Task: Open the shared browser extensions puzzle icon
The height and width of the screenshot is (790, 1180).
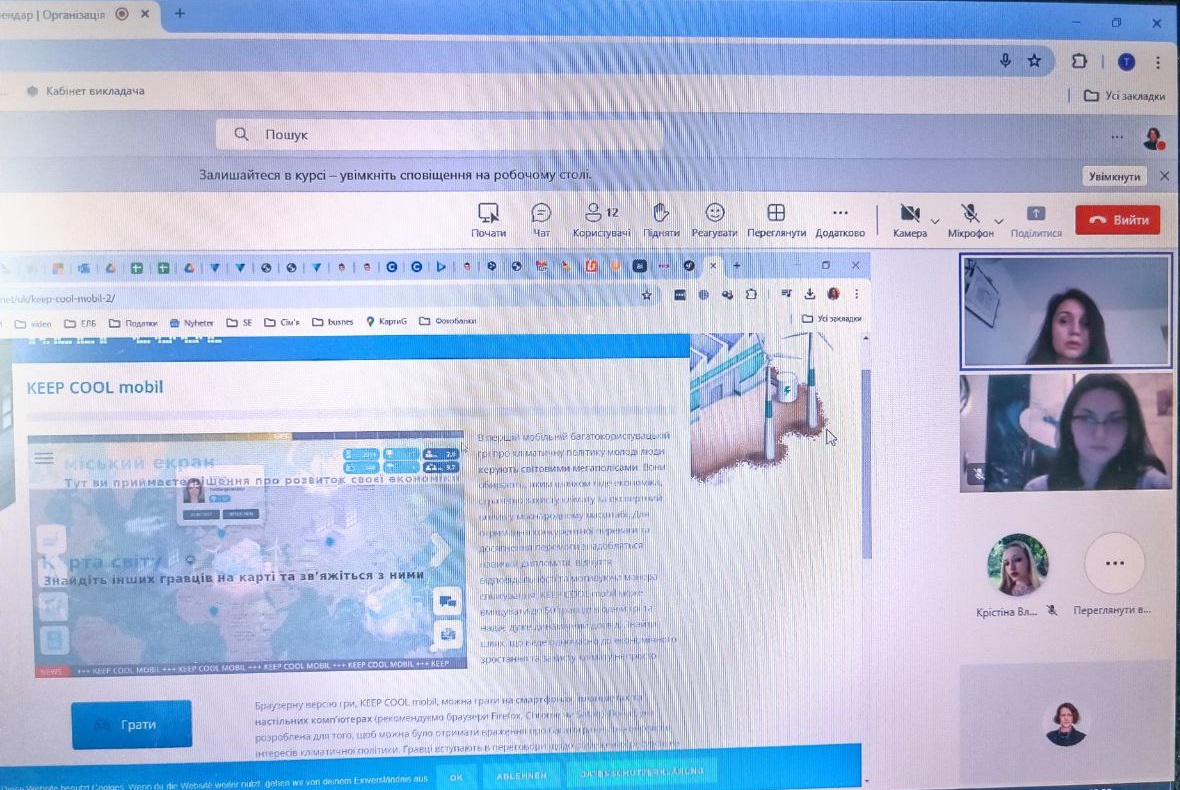Action: [x=751, y=294]
